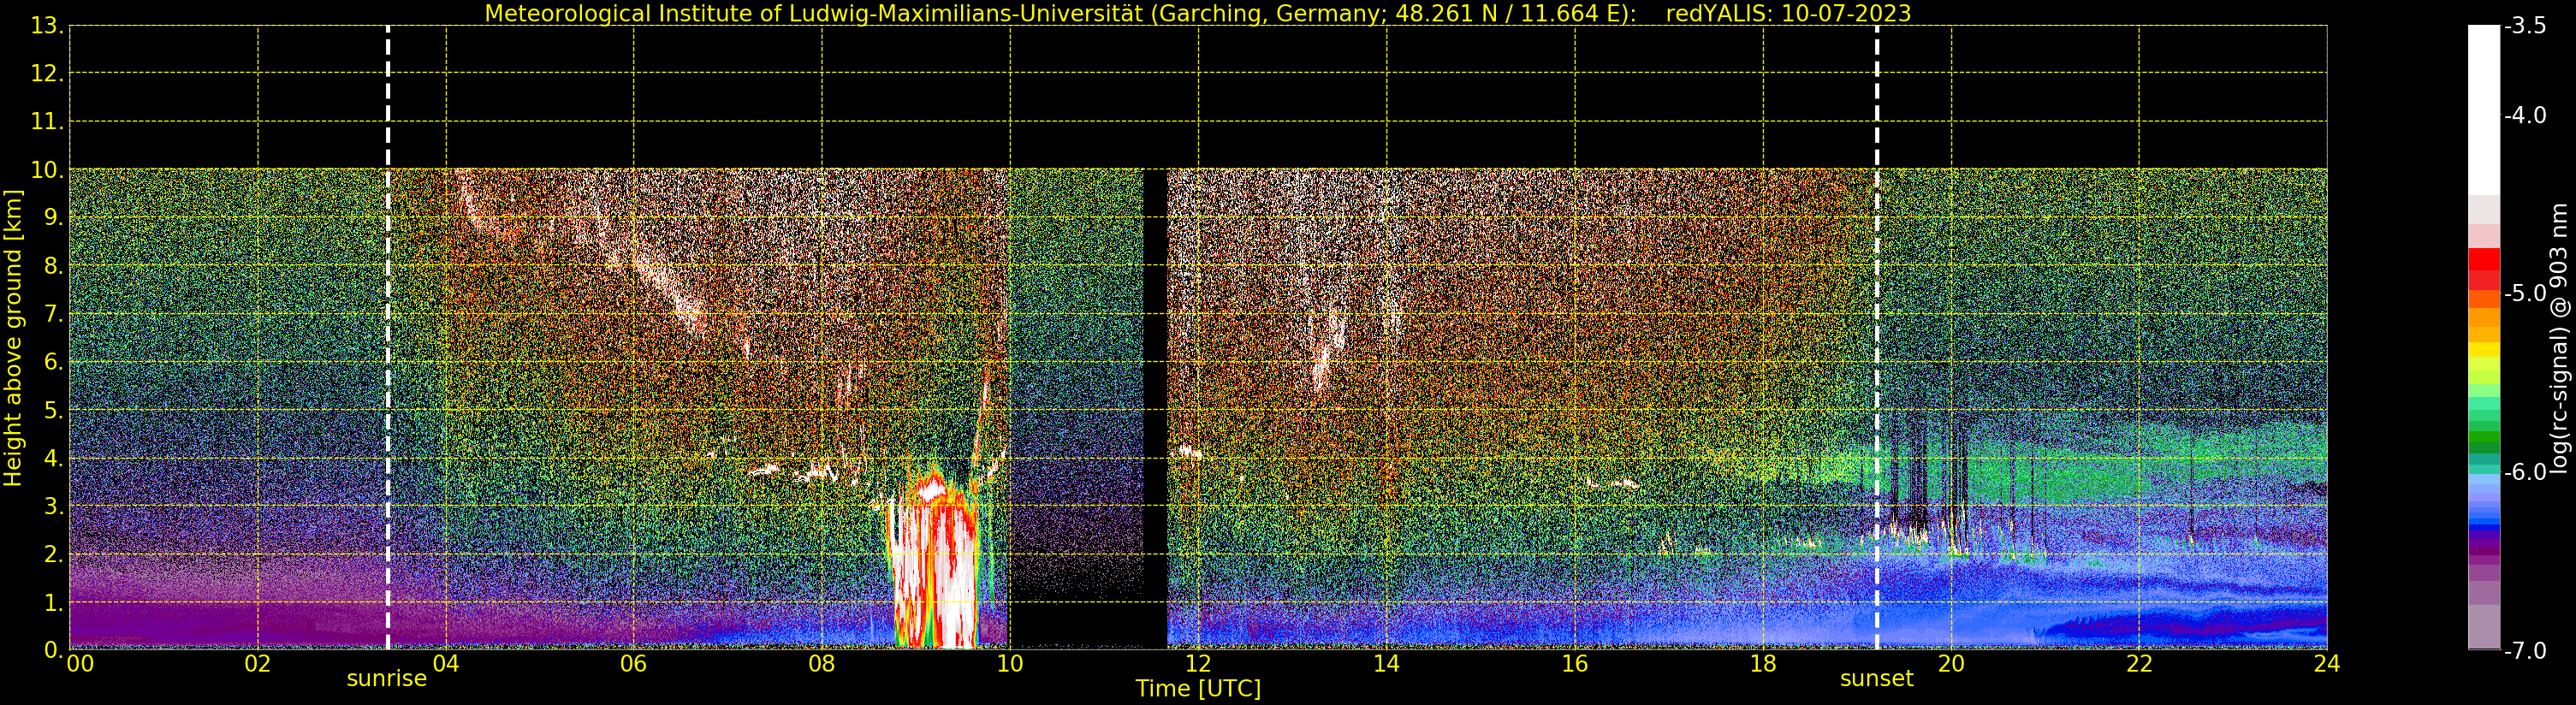Click the height axis tick '13.'
Viewport: 2576px width, 705px height.
[x=47, y=26]
